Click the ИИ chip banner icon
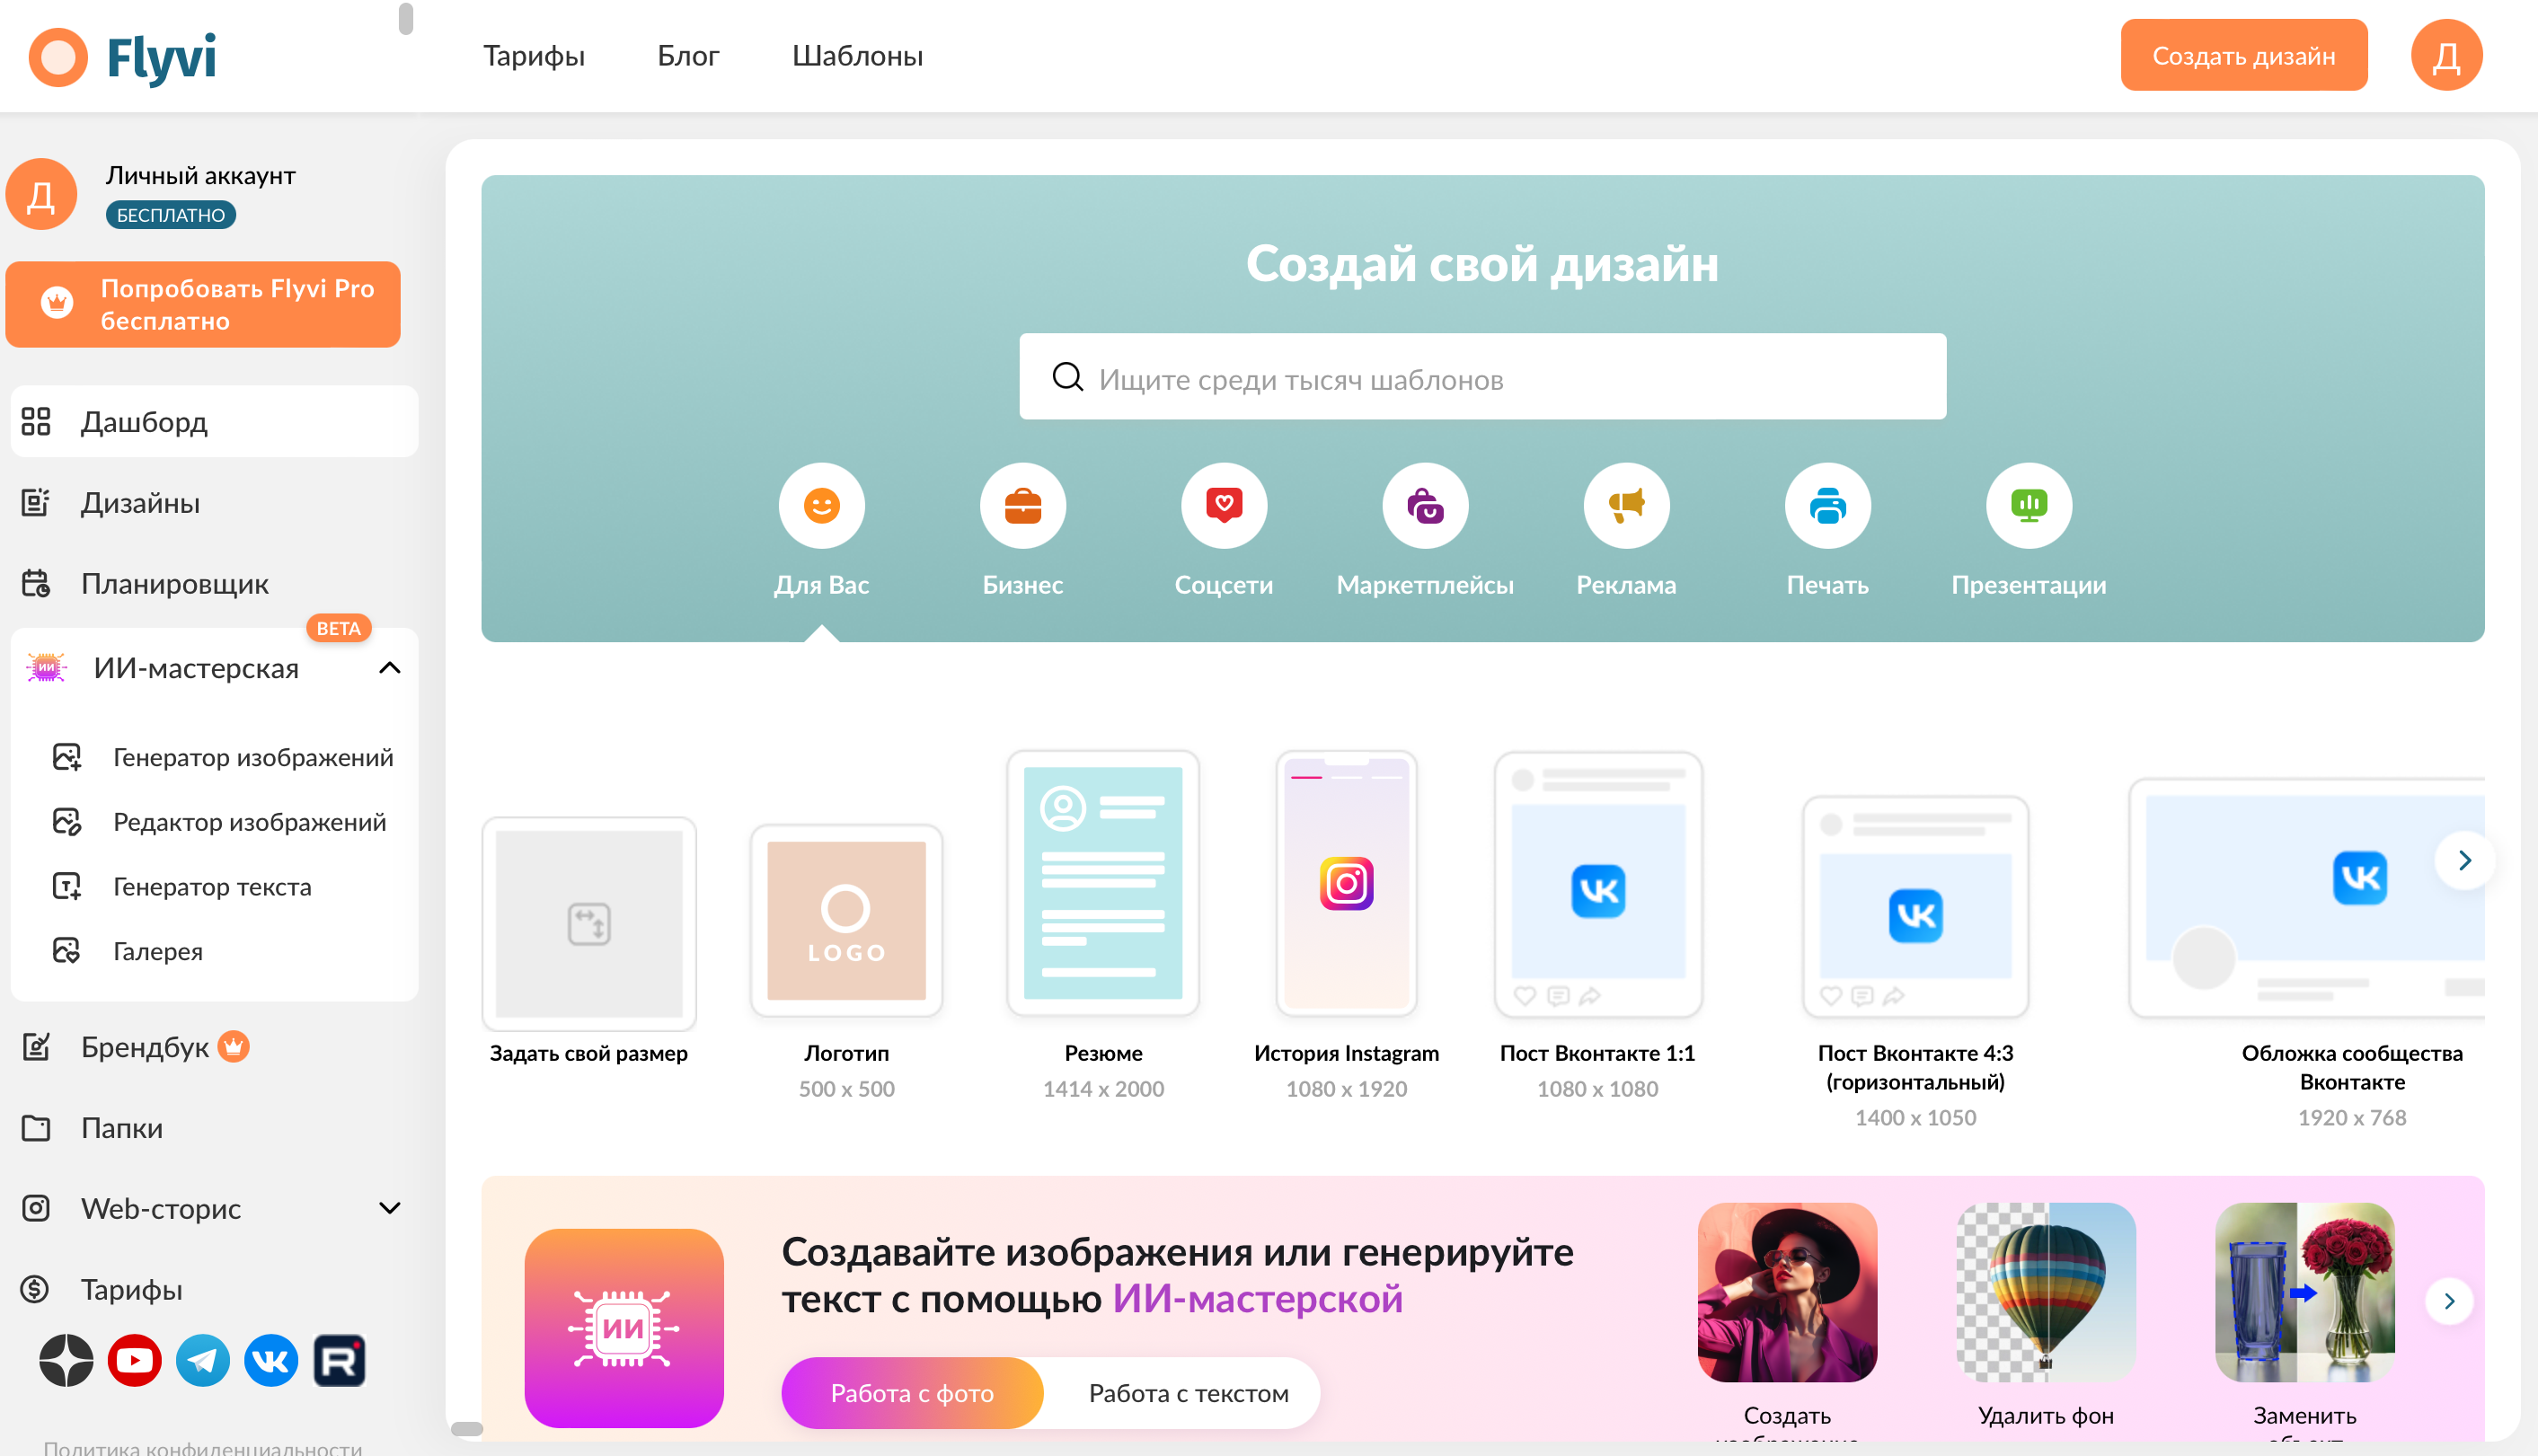Viewport: 2538px width, 1456px height. 624,1328
